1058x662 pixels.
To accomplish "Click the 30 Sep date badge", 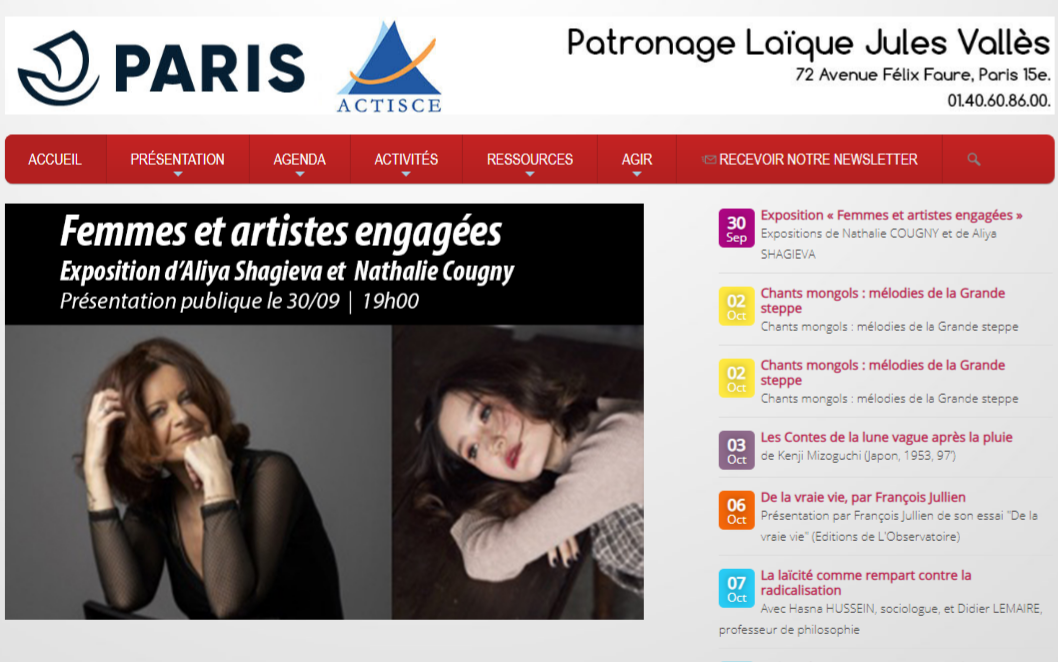I will 736,228.
